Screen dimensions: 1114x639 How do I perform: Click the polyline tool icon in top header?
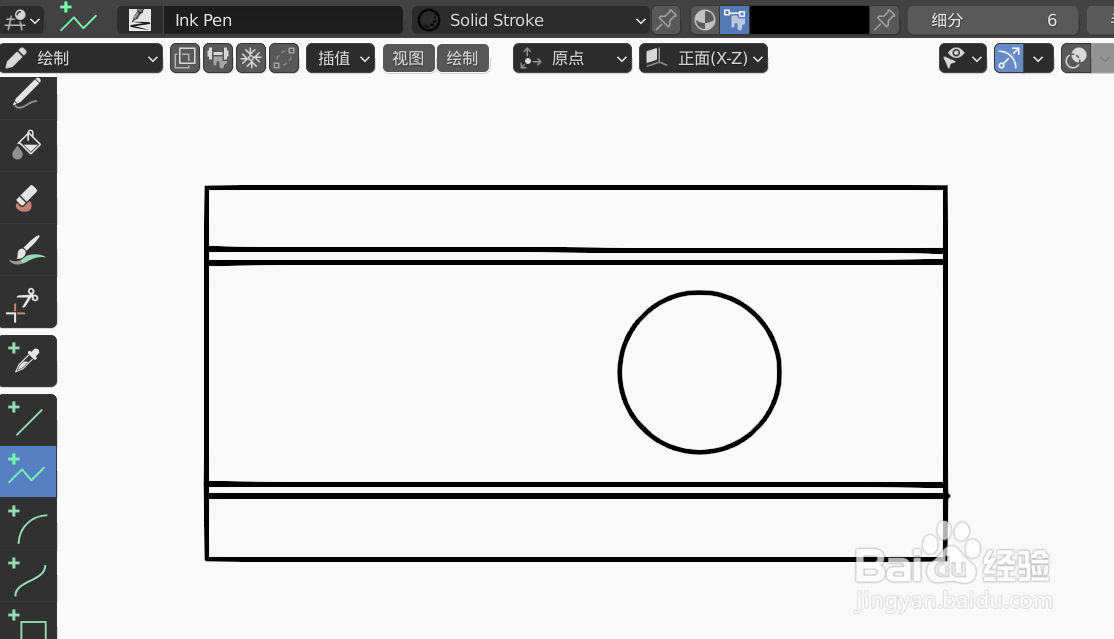pyautogui.click(x=77, y=18)
